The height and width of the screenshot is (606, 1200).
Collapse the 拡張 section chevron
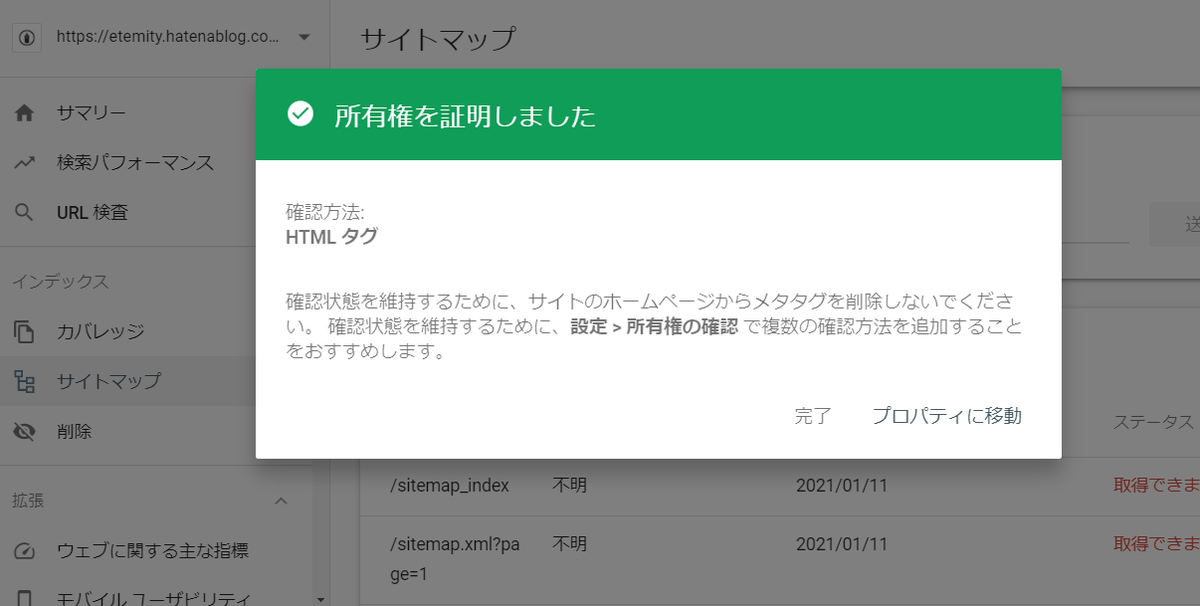click(x=281, y=500)
